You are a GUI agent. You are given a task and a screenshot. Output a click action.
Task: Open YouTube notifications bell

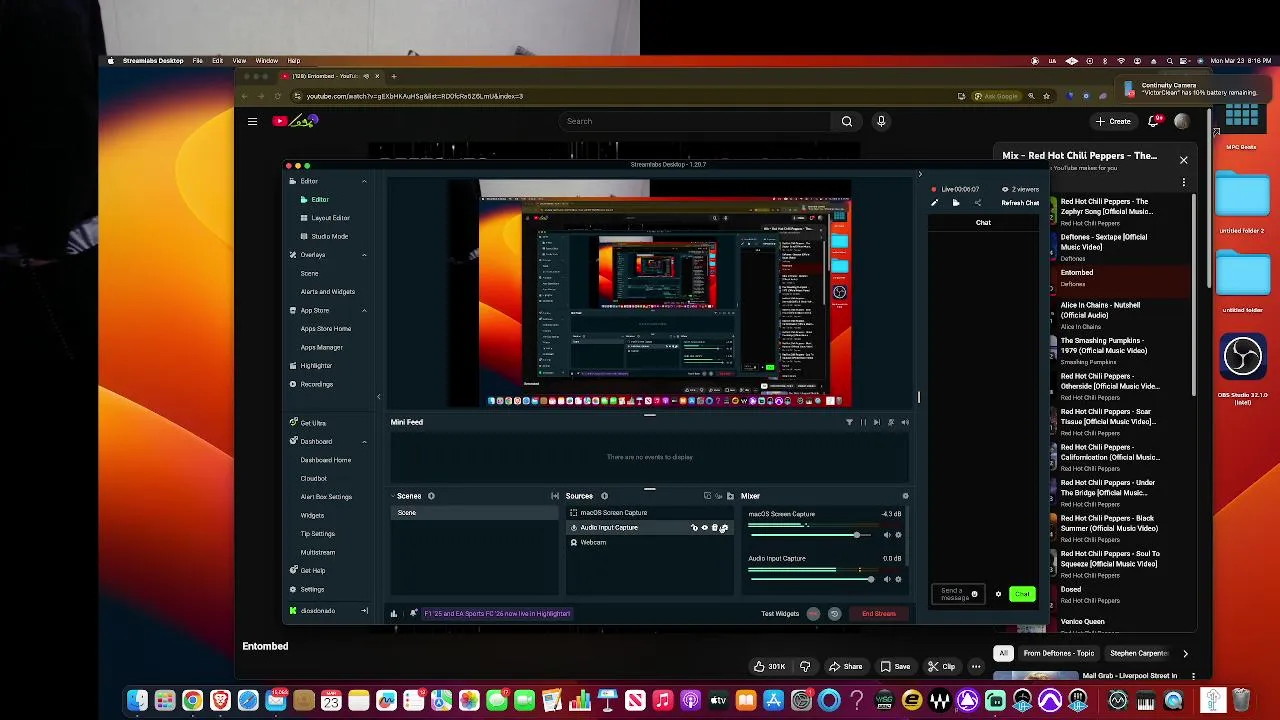pyautogui.click(x=1154, y=121)
